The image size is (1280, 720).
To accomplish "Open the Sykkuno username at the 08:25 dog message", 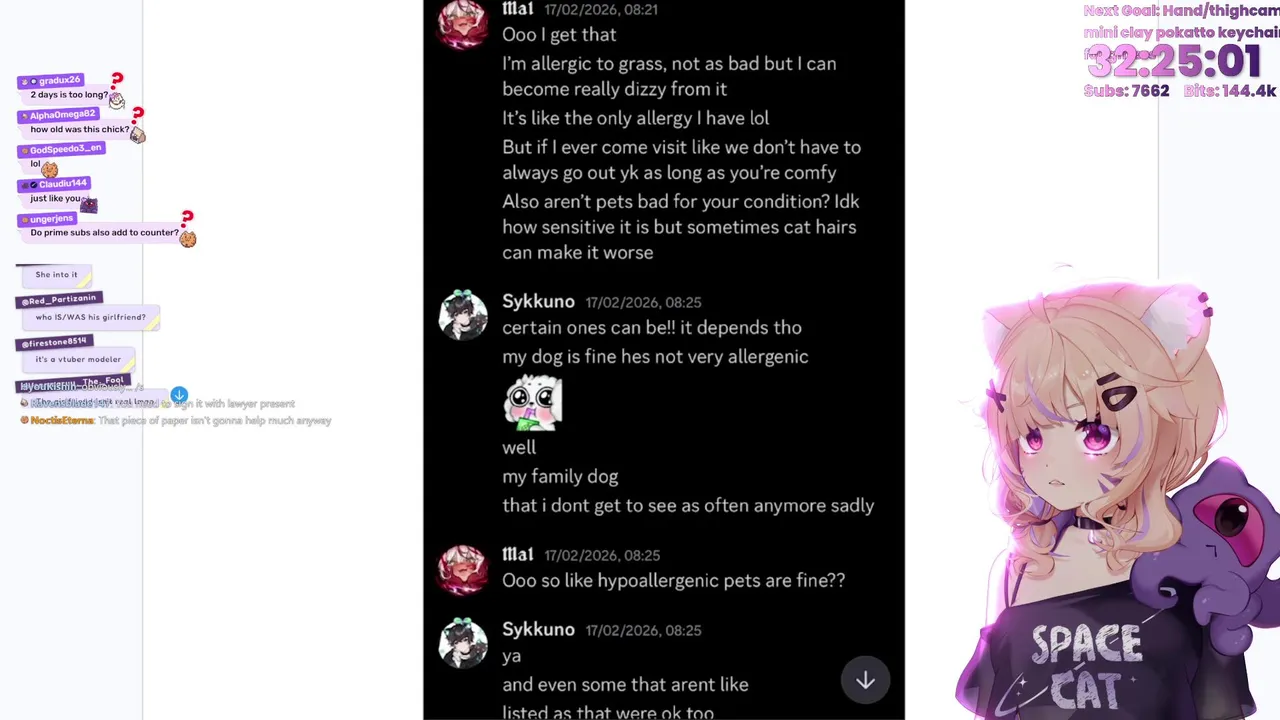I will 538,302.
